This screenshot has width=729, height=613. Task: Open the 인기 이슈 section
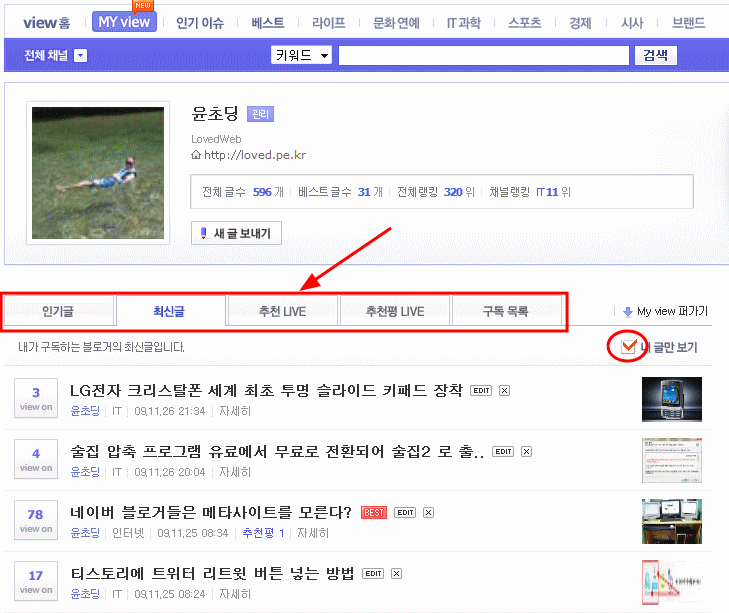[x=200, y=23]
